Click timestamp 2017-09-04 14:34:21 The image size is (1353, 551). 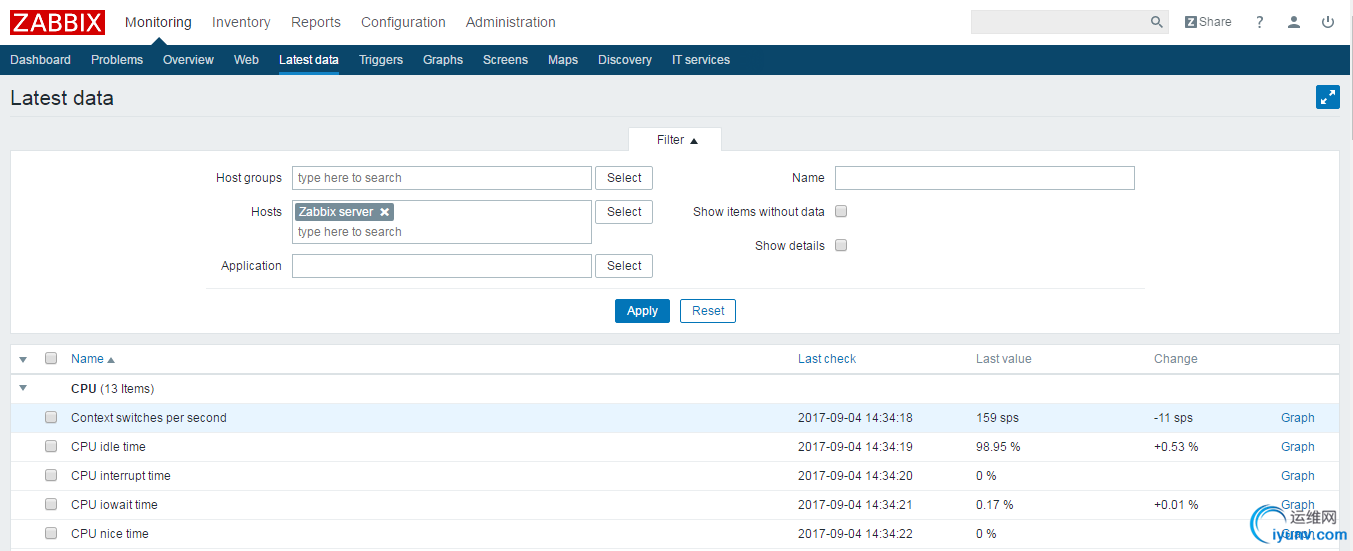855,505
